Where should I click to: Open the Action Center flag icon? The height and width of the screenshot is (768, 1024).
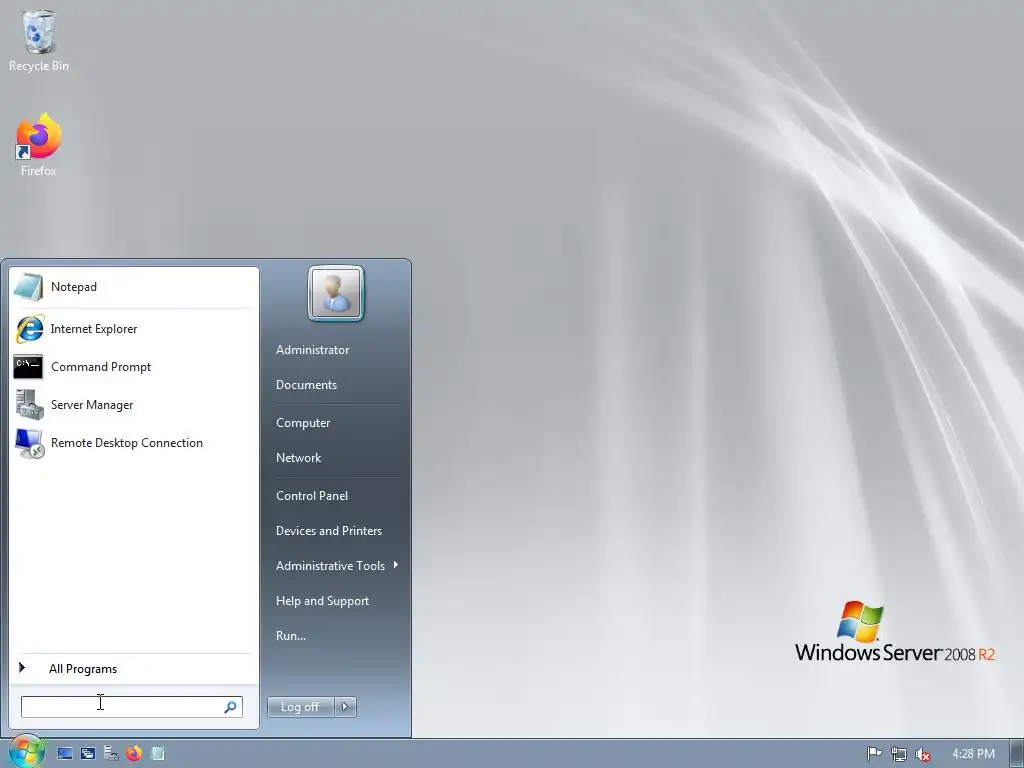pos(874,754)
